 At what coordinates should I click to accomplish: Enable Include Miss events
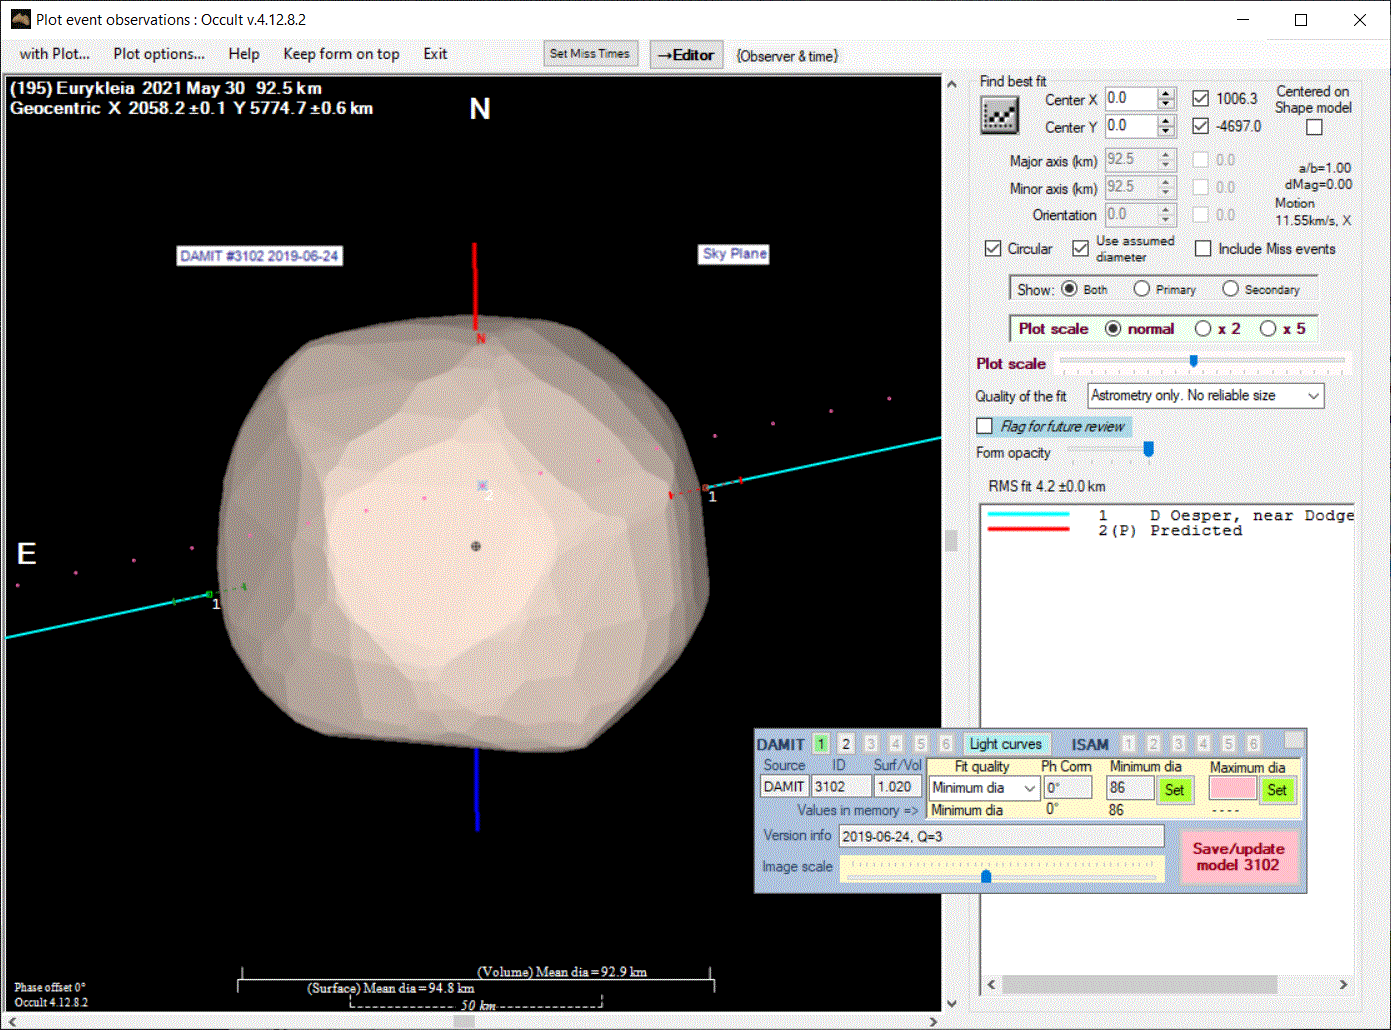coord(1203,249)
